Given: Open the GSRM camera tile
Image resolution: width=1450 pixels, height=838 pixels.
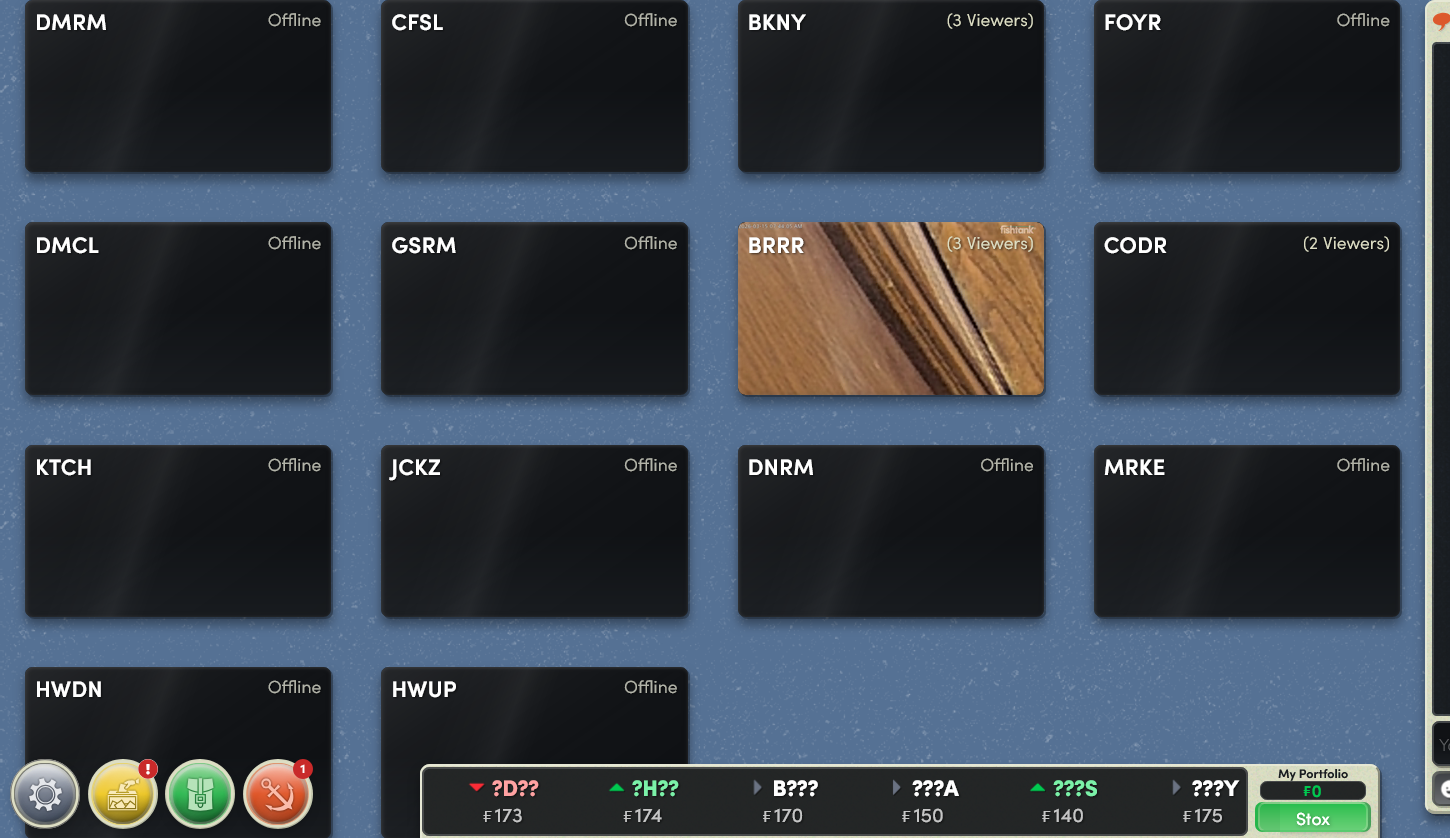Looking at the screenshot, I should [534, 308].
